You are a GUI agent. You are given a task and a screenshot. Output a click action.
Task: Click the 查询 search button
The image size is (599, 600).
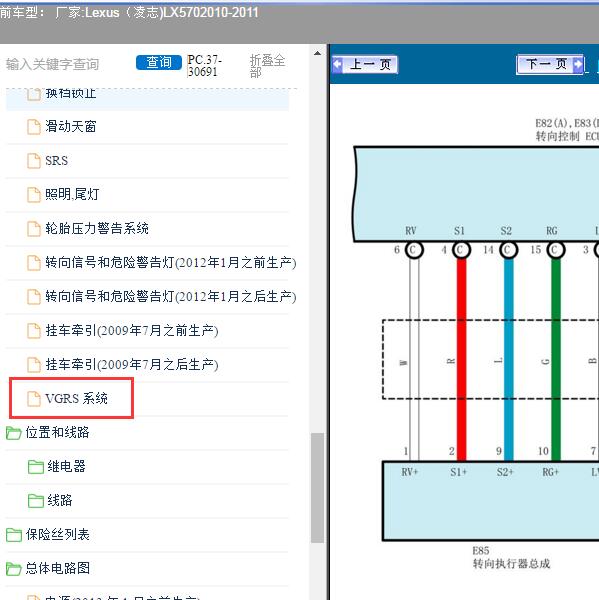tap(159, 62)
